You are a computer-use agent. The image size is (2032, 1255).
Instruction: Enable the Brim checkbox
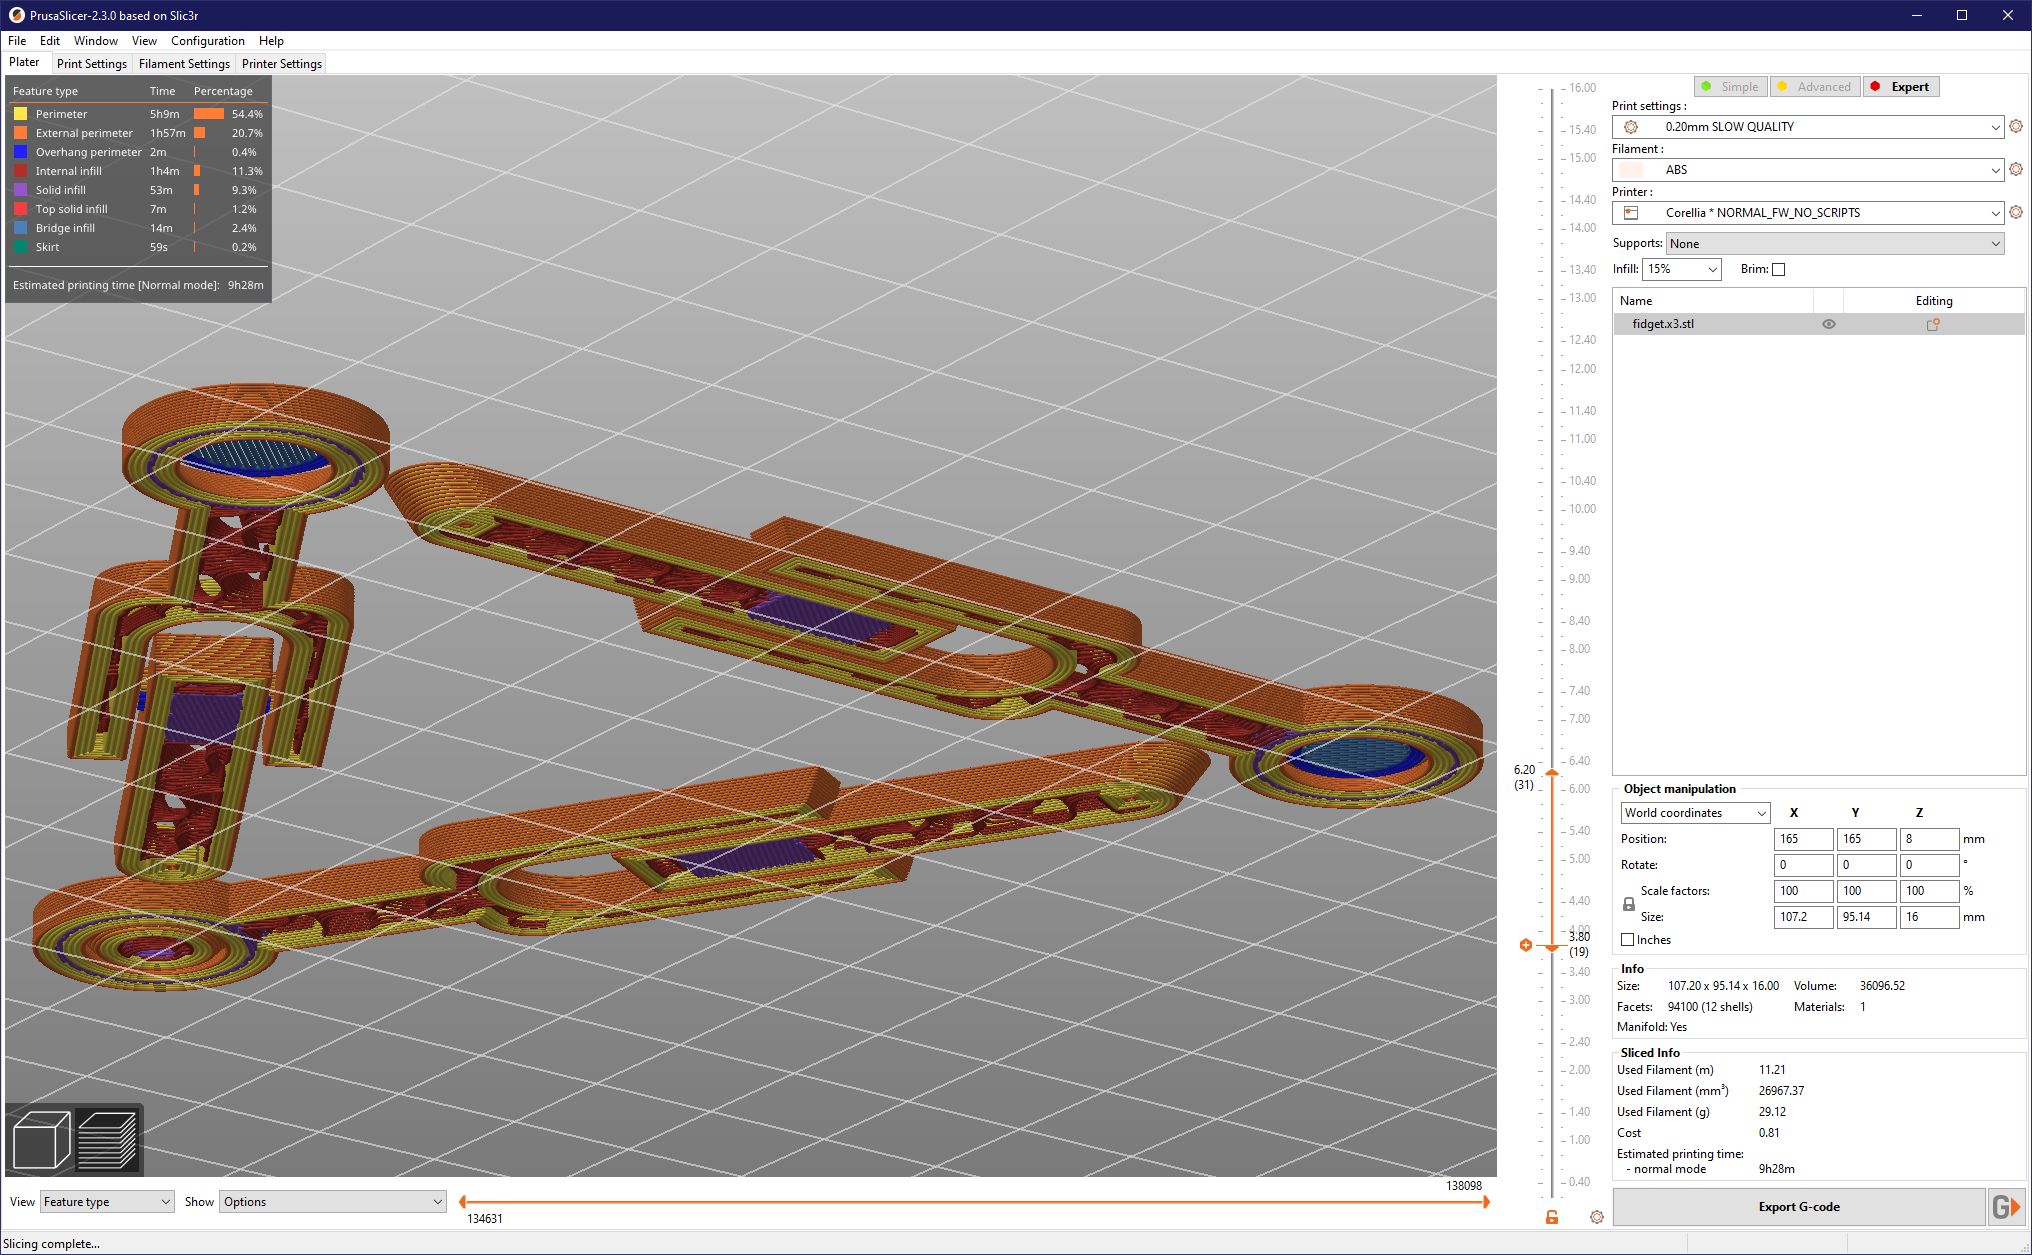click(x=1778, y=269)
